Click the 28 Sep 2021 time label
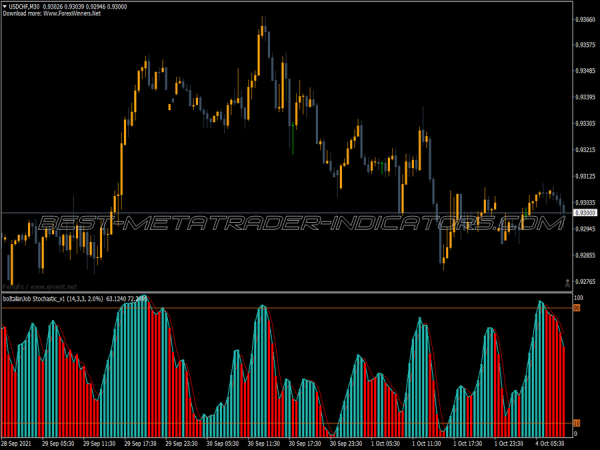This screenshot has width=600, height=450. tap(16, 443)
